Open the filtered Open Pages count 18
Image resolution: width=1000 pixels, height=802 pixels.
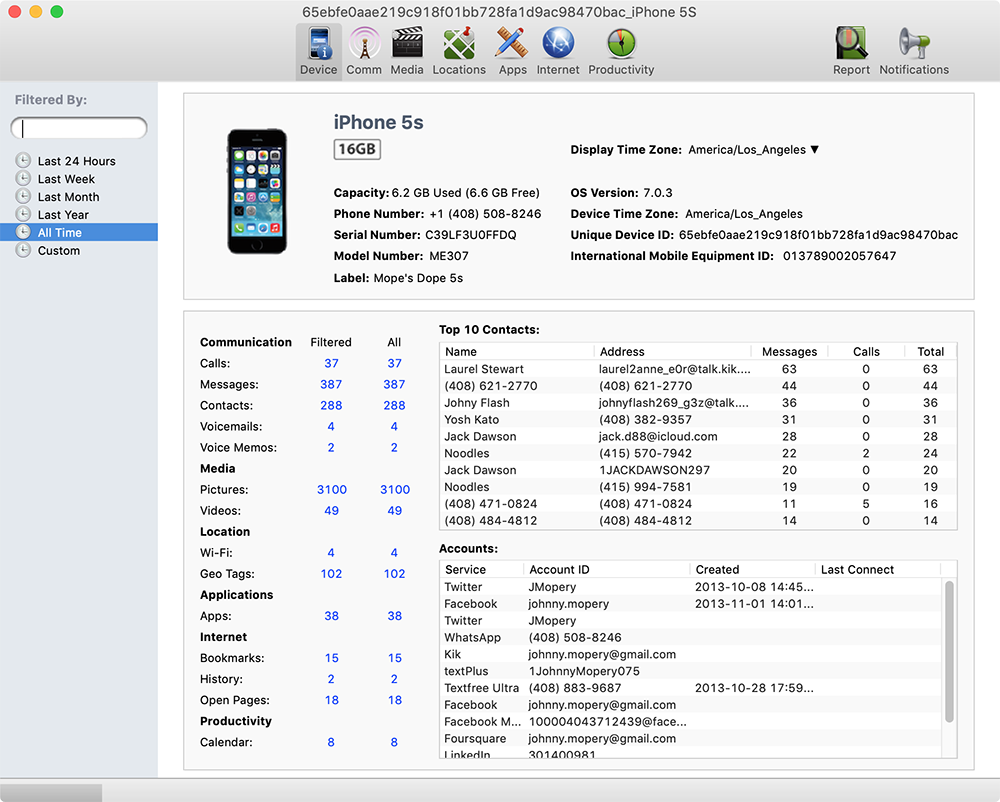331,700
